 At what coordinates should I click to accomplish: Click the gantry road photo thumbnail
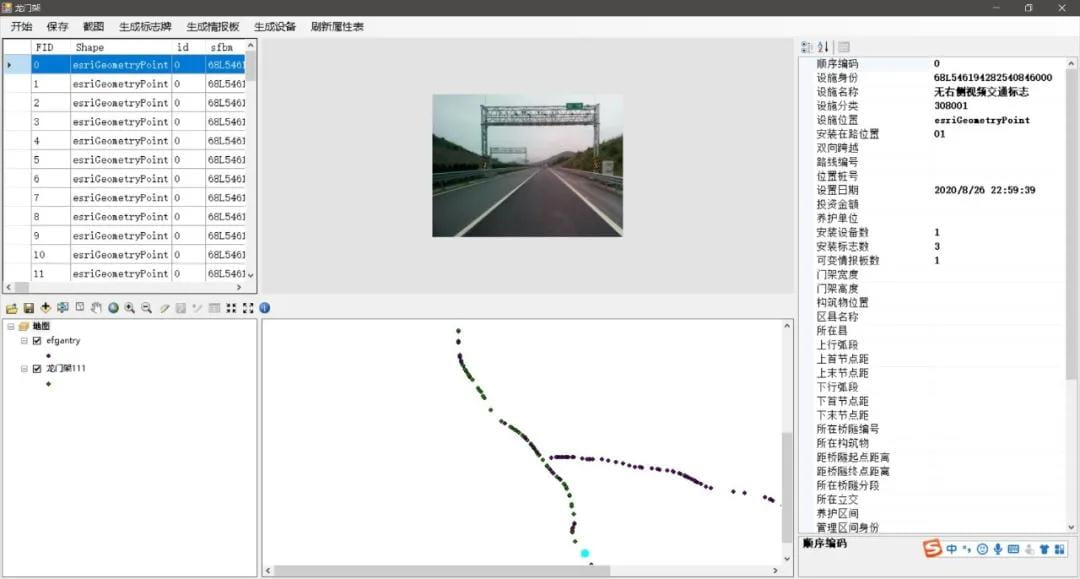click(x=527, y=165)
